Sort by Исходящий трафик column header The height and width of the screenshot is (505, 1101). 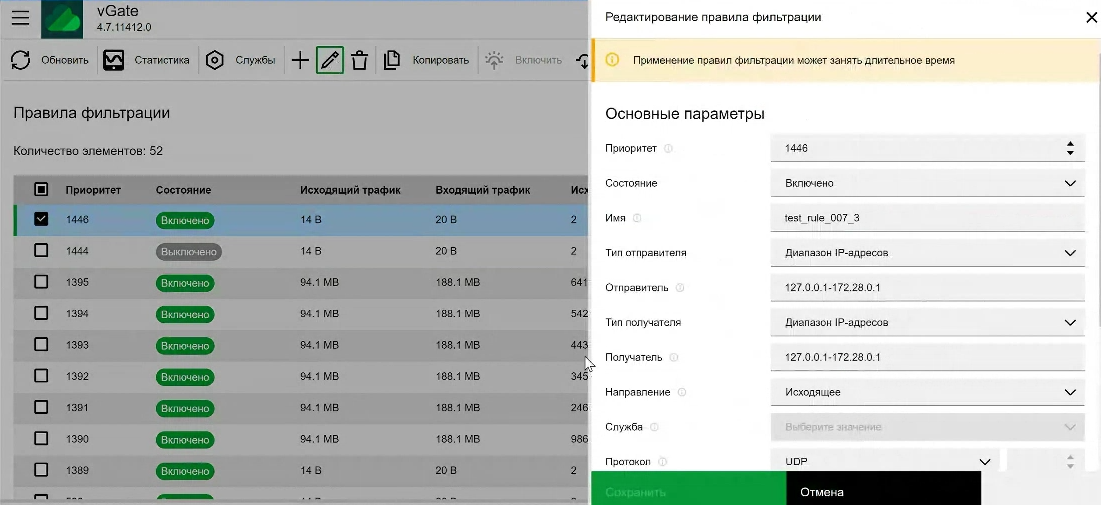point(350,190)
